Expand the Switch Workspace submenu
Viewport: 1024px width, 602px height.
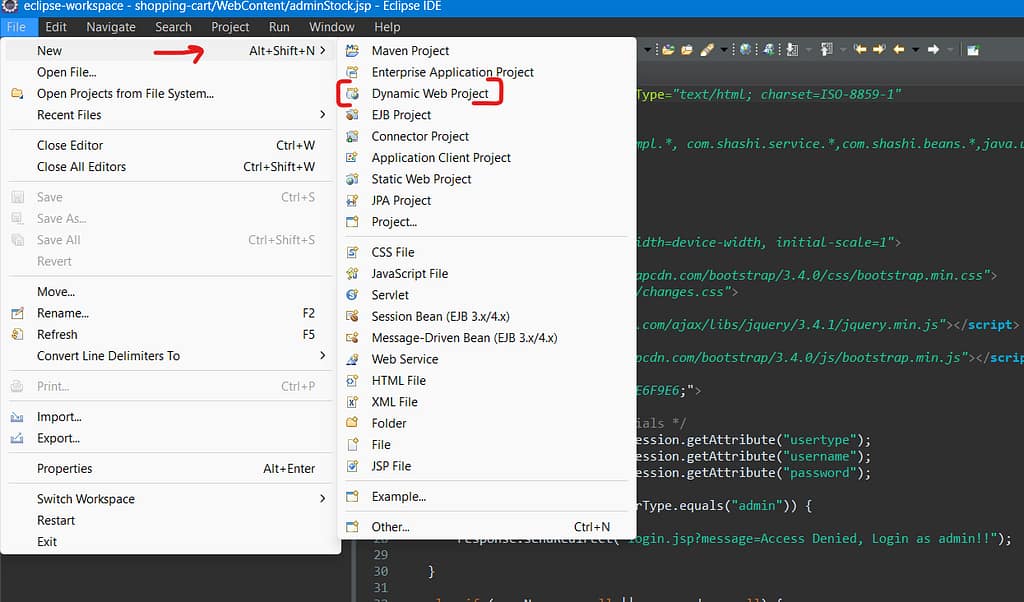(x=85, y=498)
